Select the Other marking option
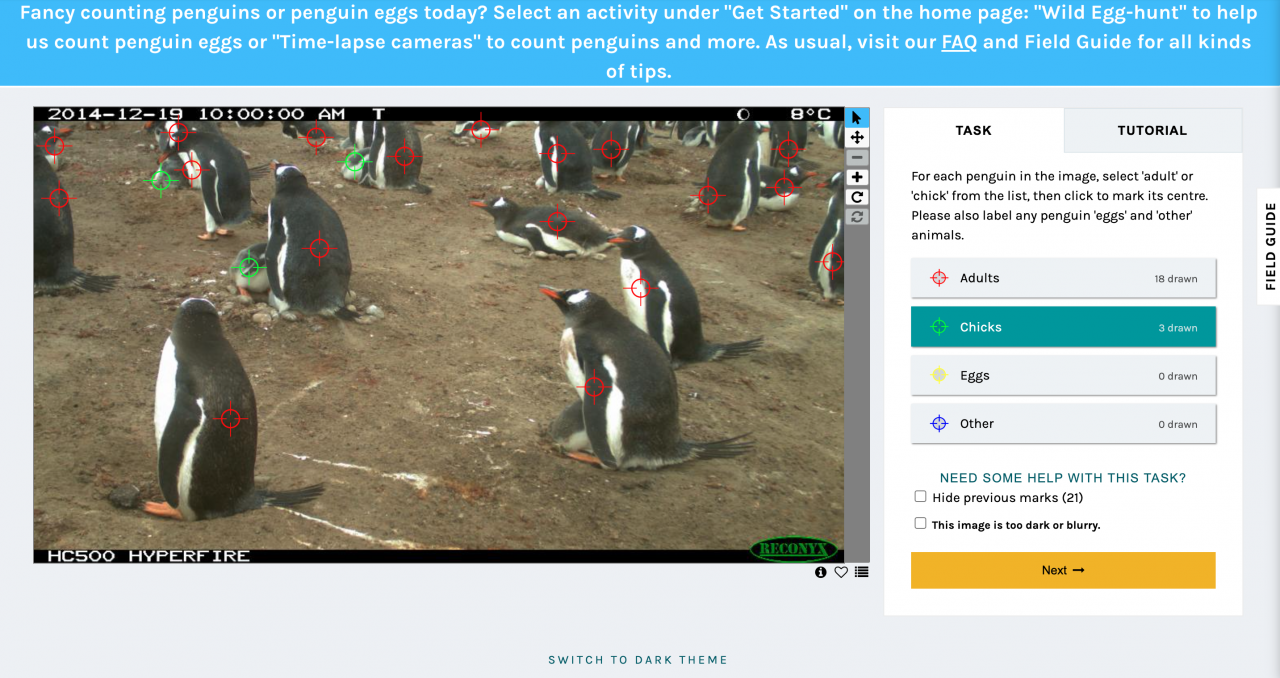Image resolution: width=1280 pixels, height=678 pixels. tap(1063, 423)
